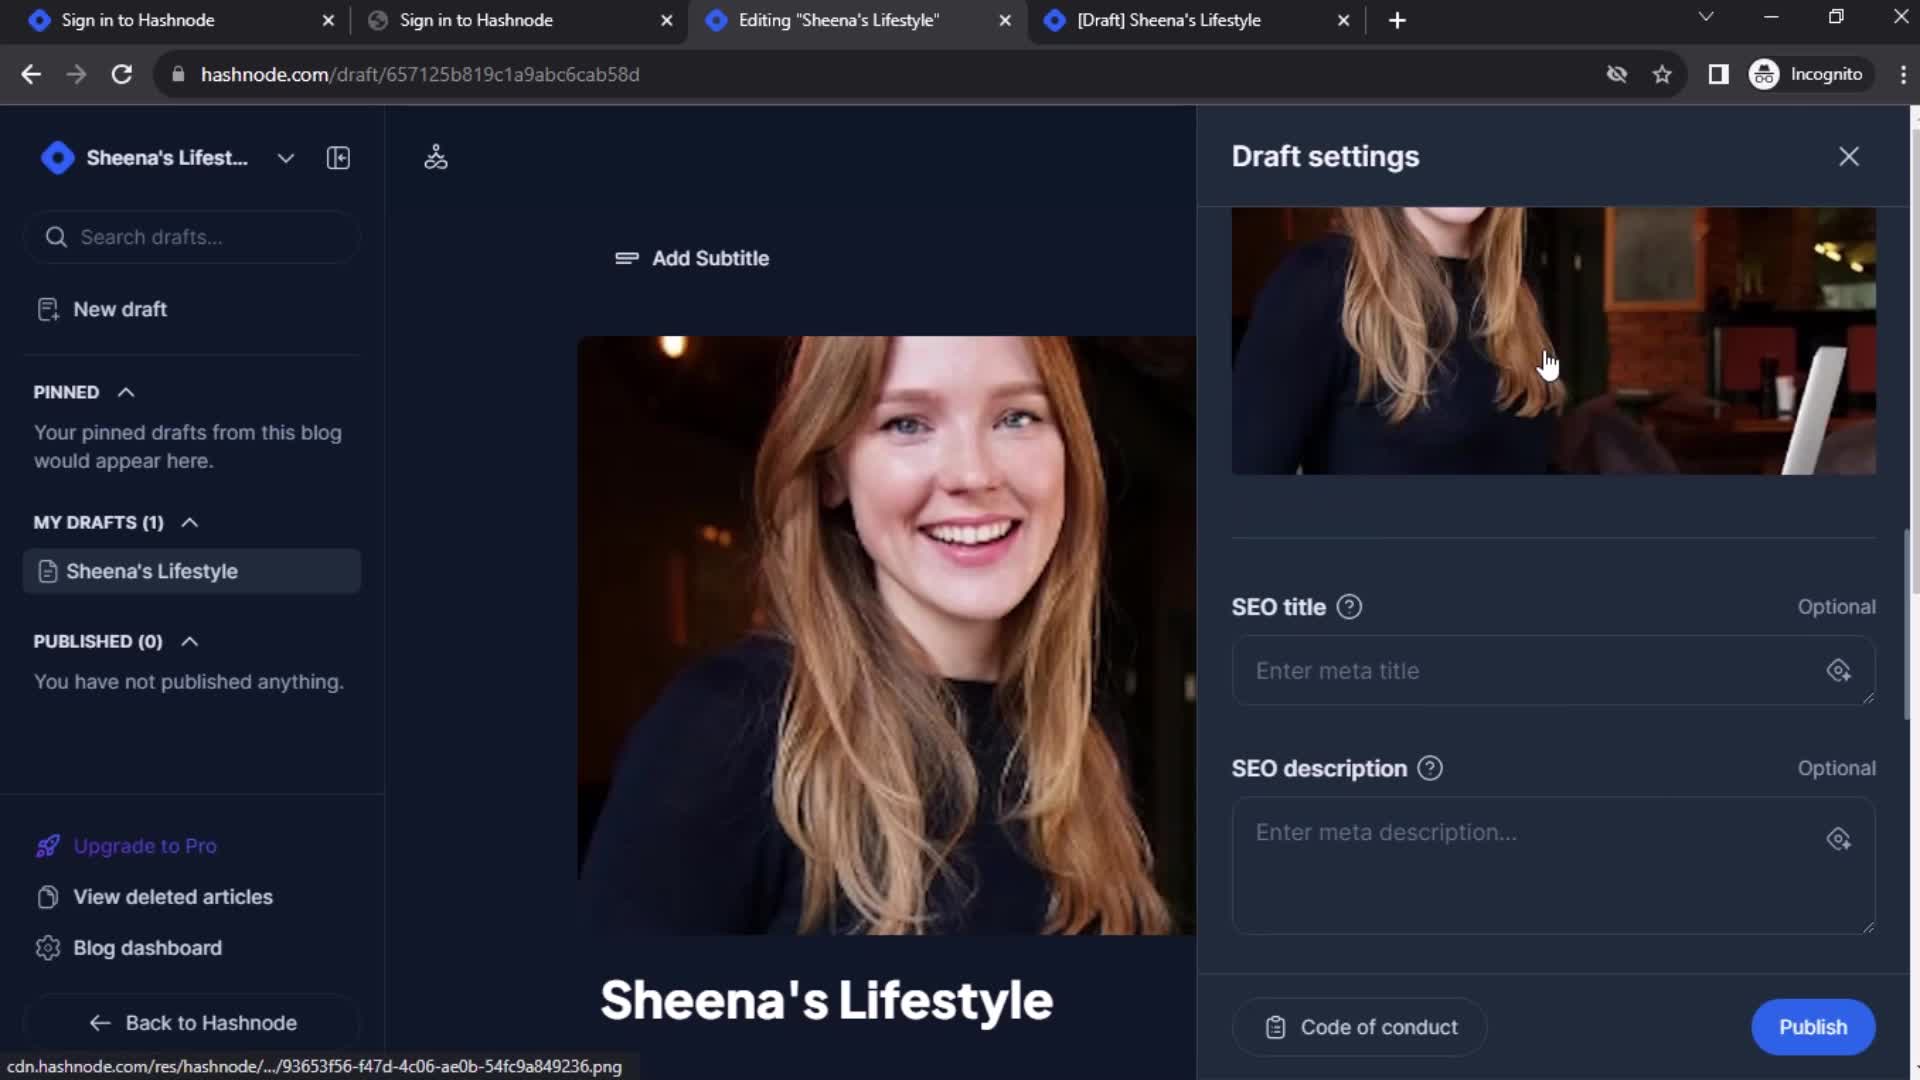Toggle blog dropdown for Sheena's Lifestyle
The image size is (1920, 1080).
pos(285,157)
